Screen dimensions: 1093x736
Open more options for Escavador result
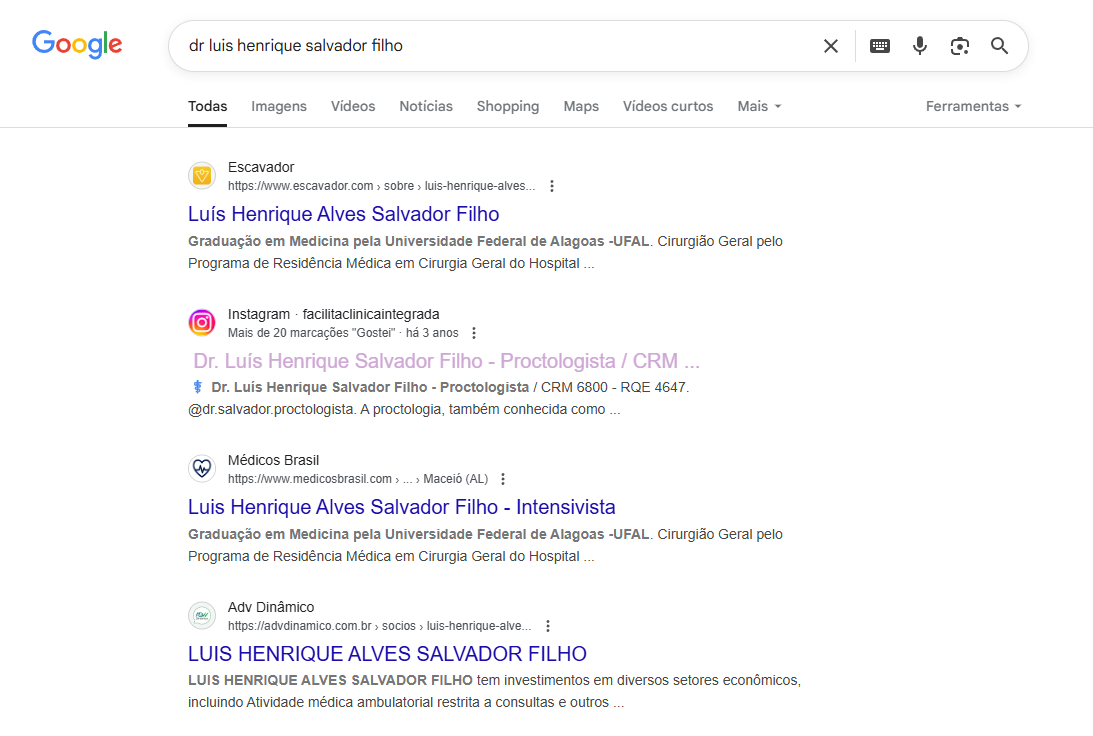point(551,186)
